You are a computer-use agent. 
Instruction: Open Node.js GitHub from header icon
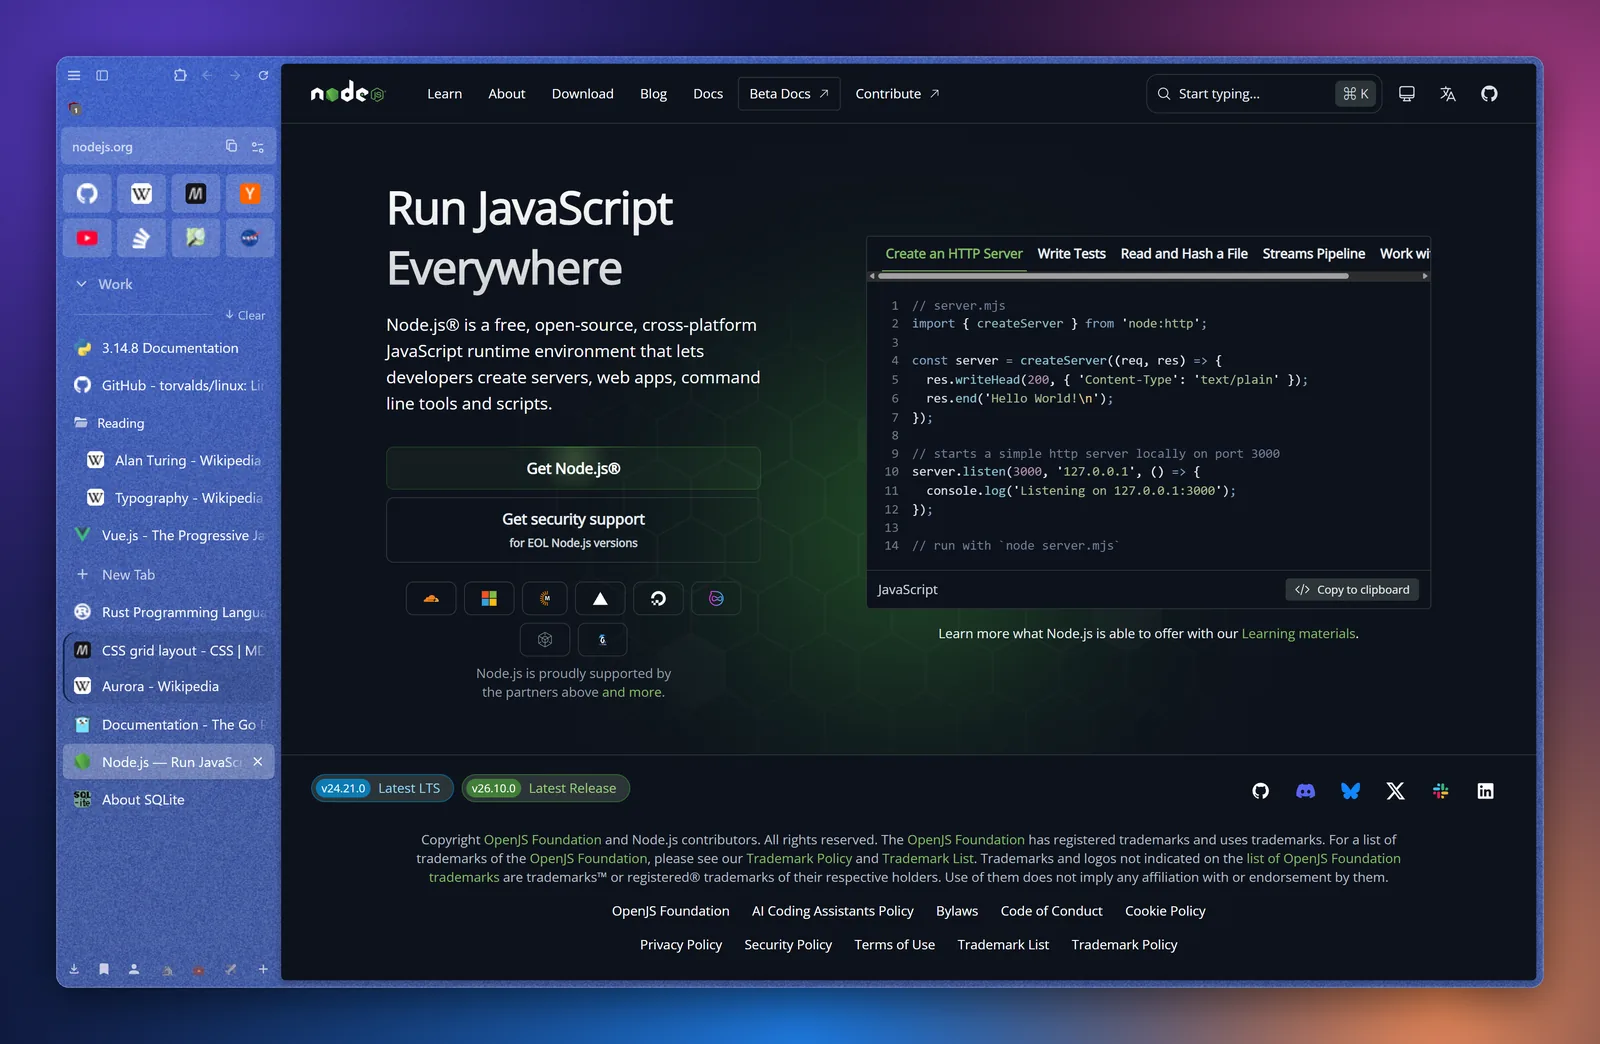tap(1489, 94)
